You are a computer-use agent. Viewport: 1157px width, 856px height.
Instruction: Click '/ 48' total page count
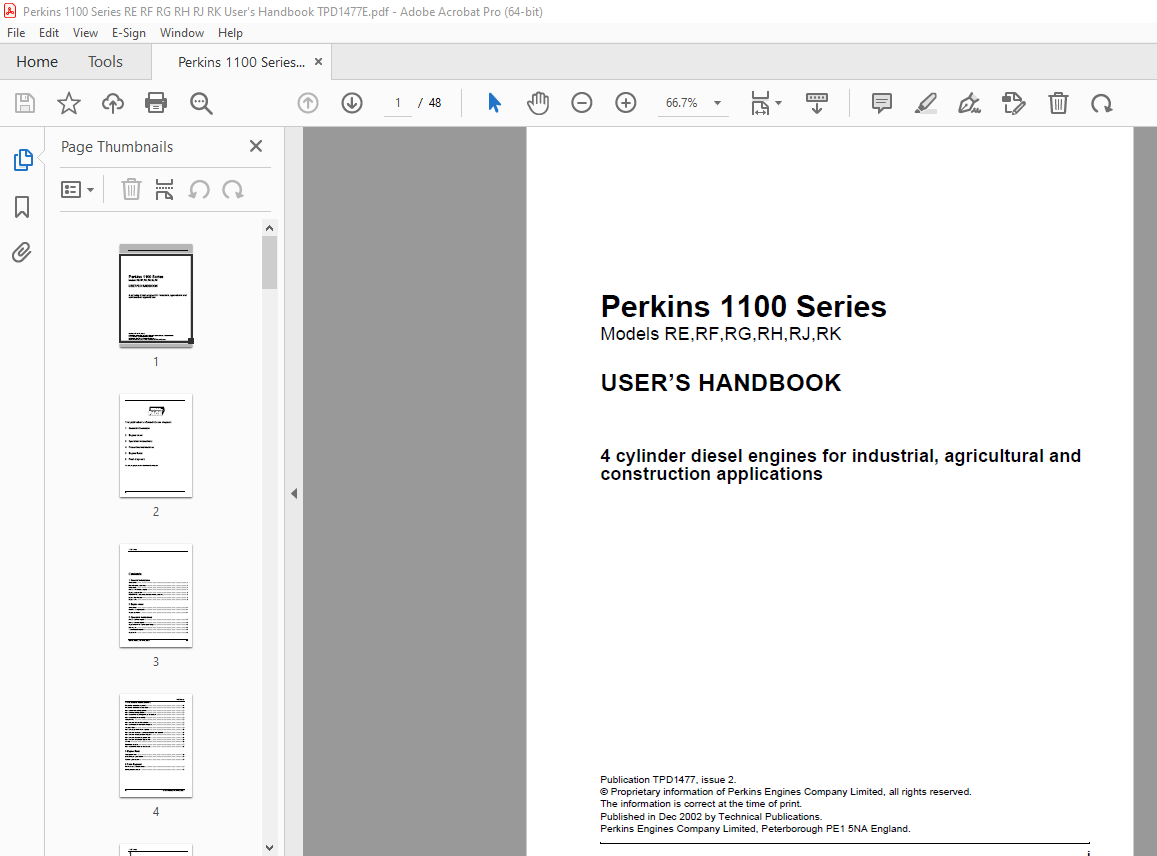coord(429,103)
